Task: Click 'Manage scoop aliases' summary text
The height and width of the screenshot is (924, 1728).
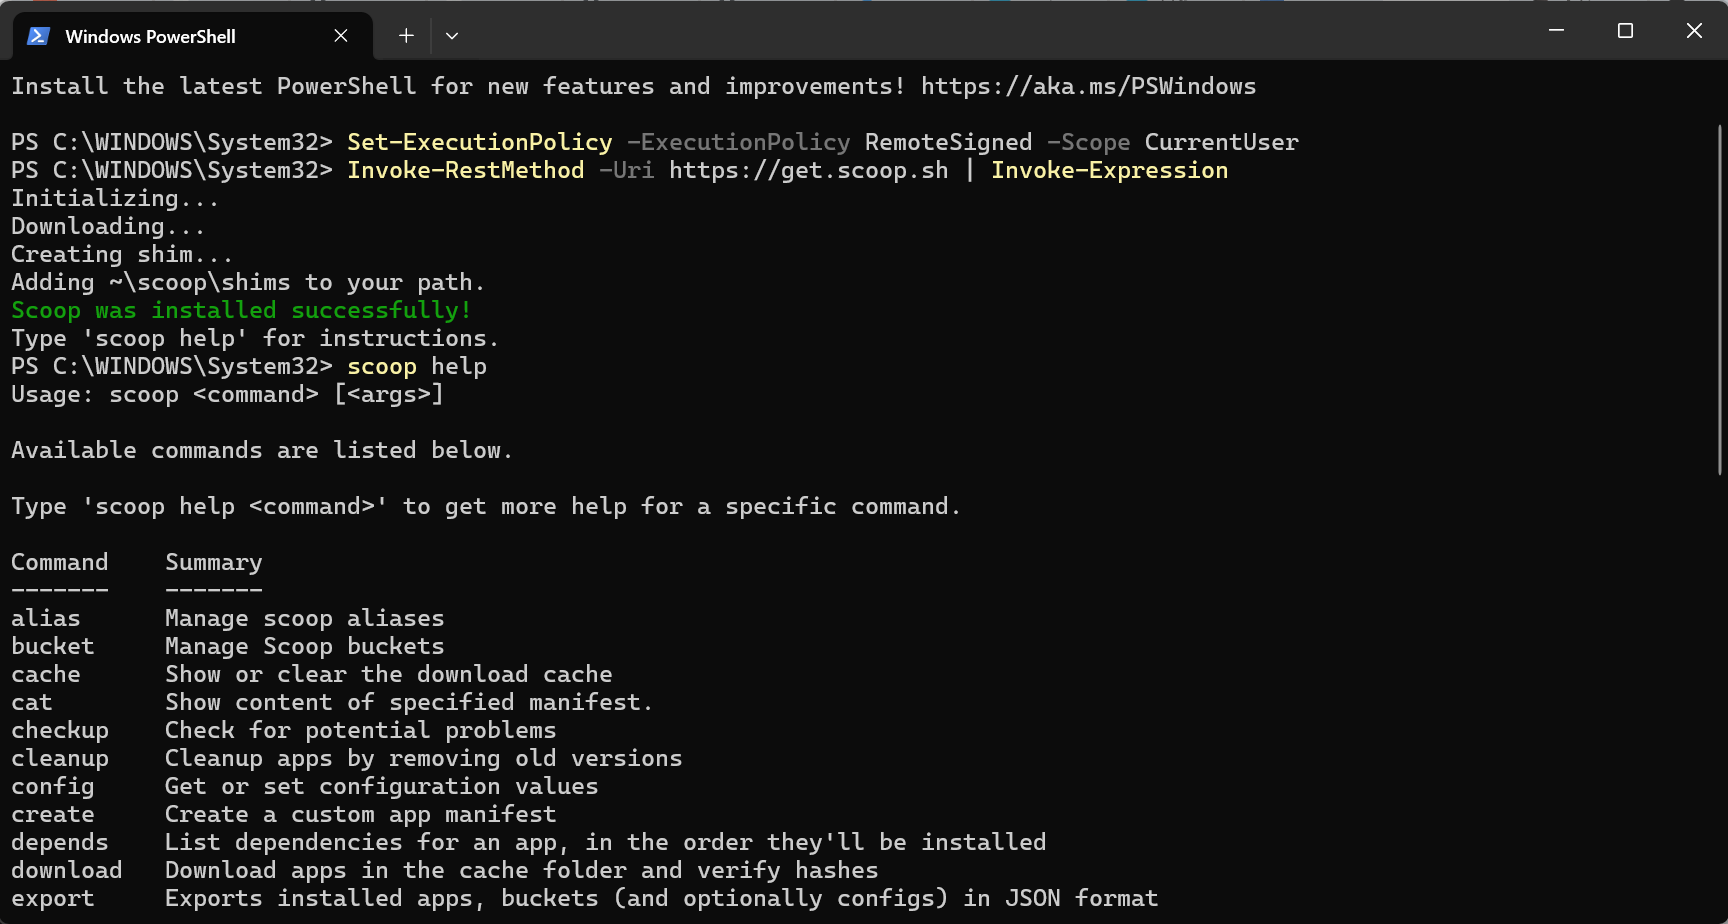Action: [x=305, y=618]
